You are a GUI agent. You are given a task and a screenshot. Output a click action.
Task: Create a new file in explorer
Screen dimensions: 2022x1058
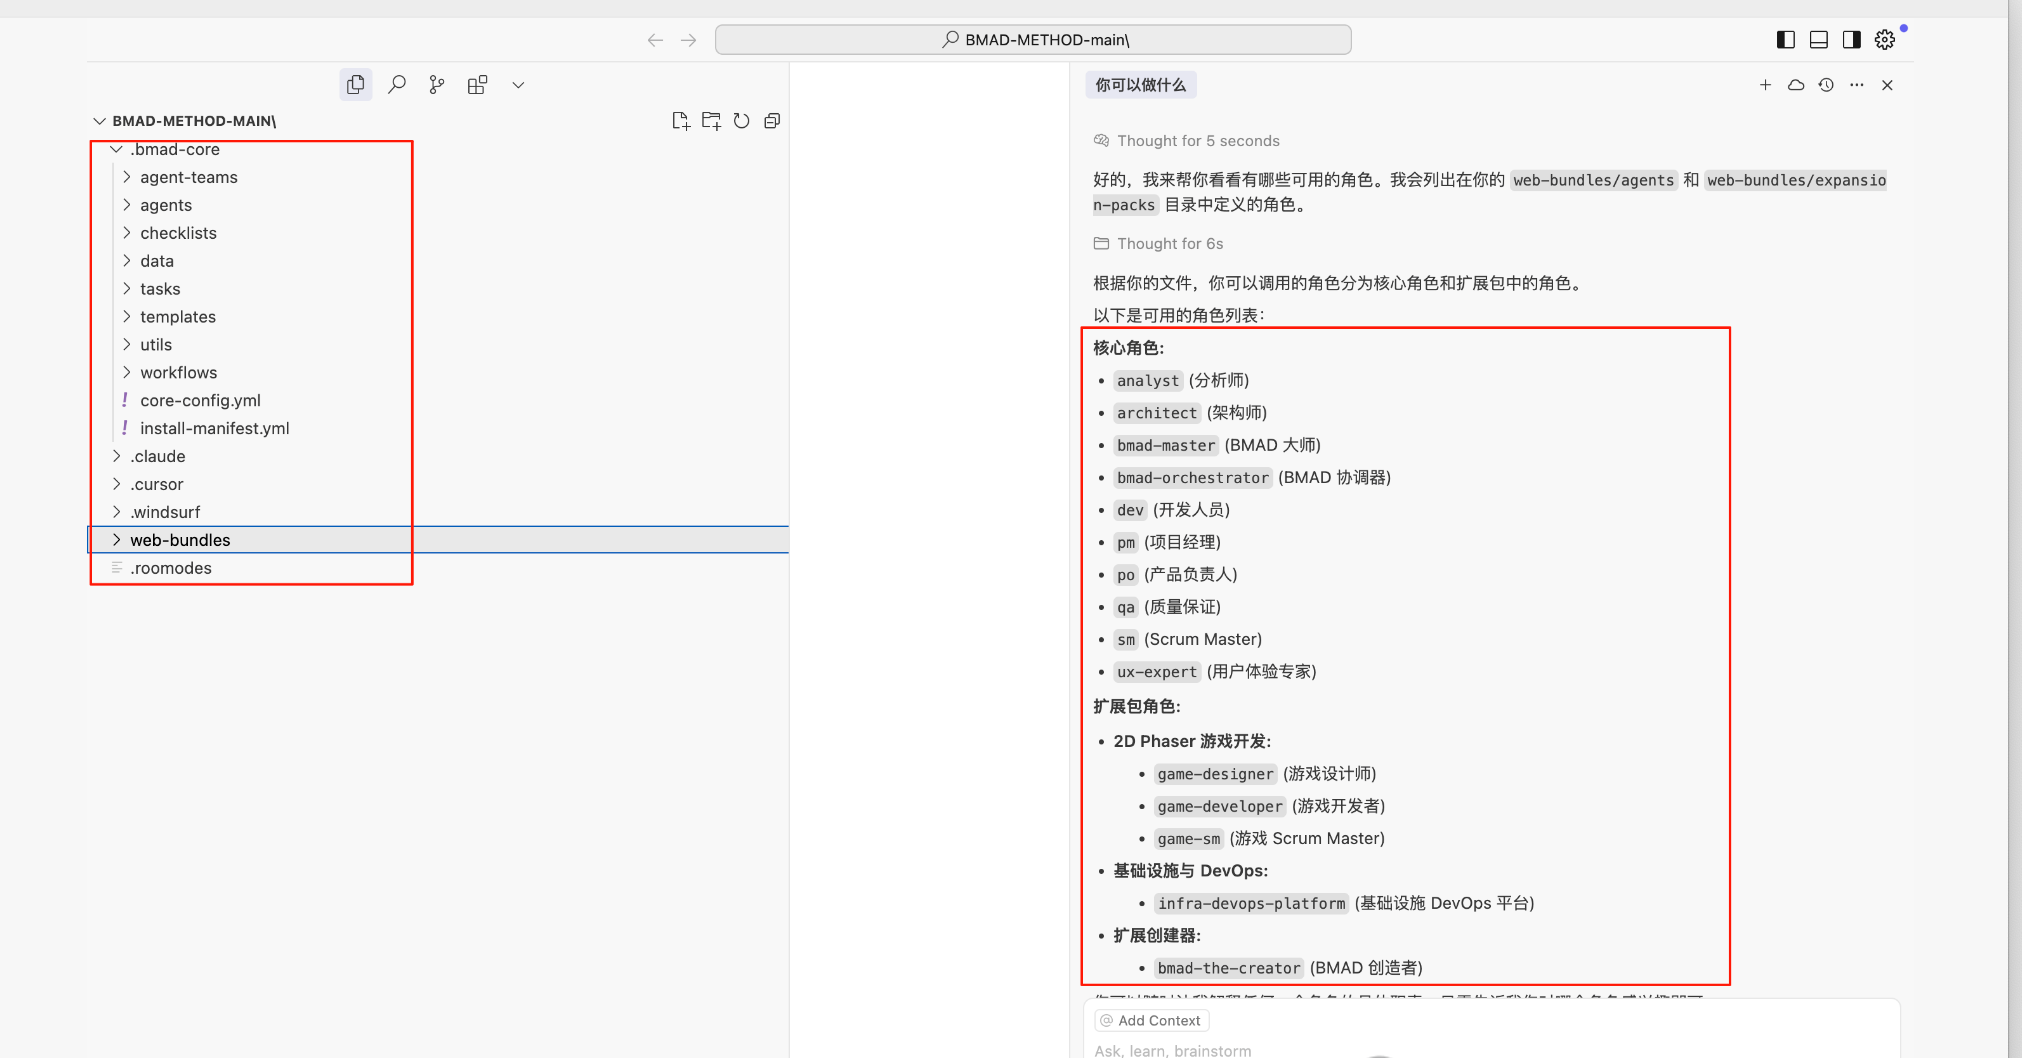681,121
